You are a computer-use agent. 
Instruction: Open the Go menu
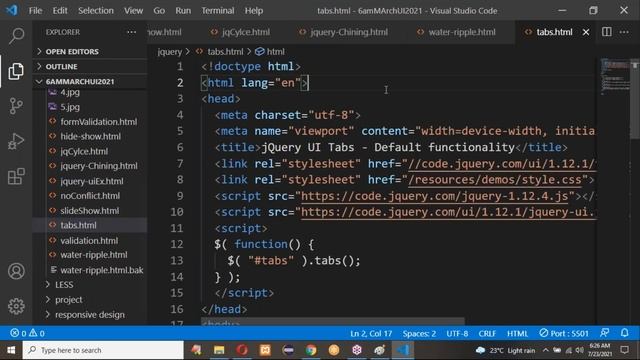coord(159,11)
